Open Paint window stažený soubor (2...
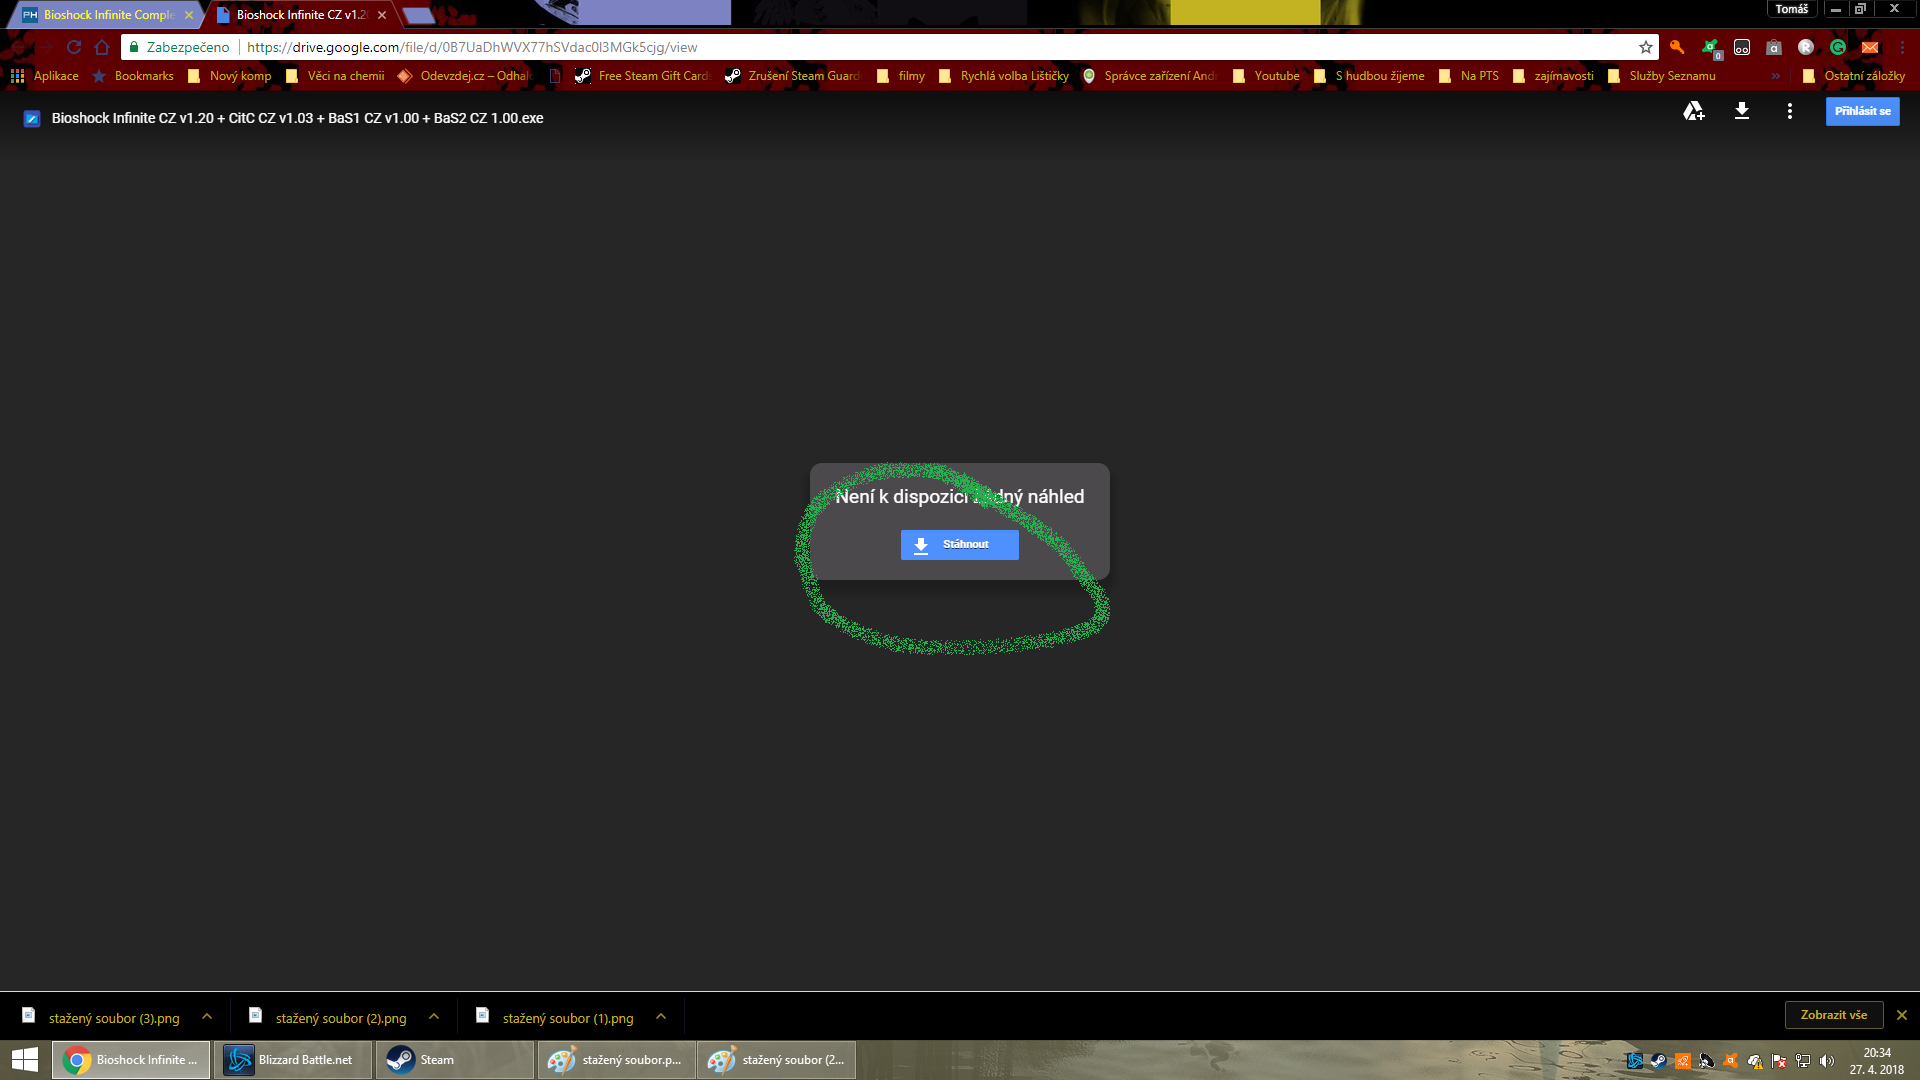The width and height of the screenshot is (1920, 1080). coord(777,1060)
